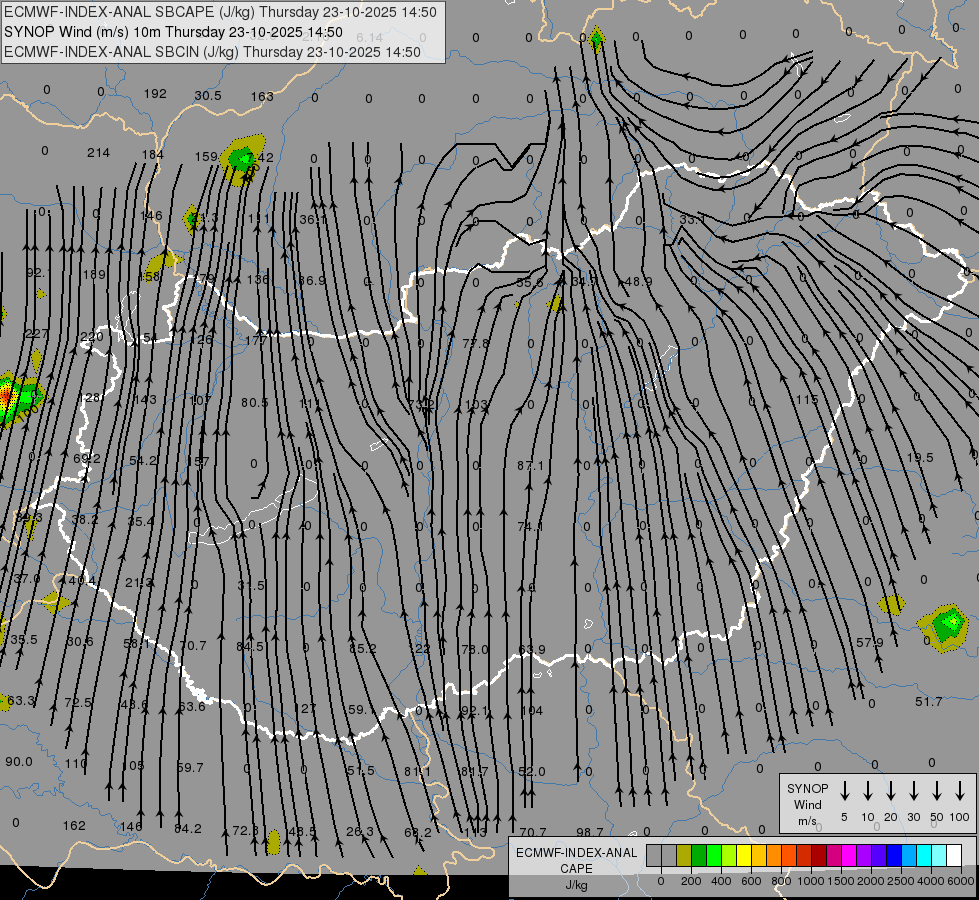
Task: Pick the light yellow-green CAPE legend swatch
Action: click(729, 856)
